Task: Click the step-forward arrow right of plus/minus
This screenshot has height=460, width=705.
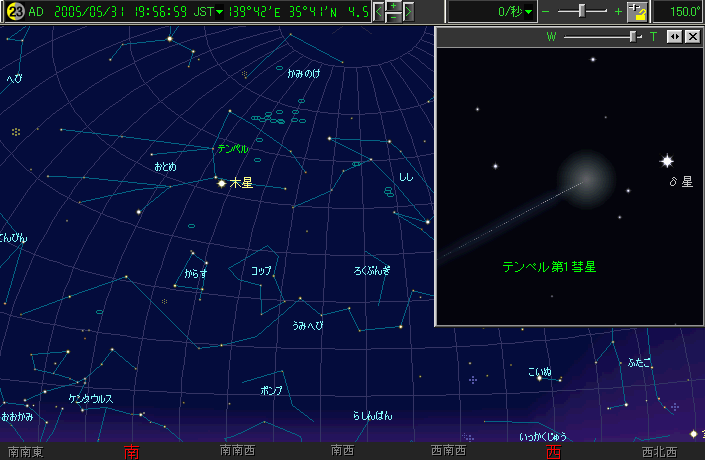Action: coord(408,12)
